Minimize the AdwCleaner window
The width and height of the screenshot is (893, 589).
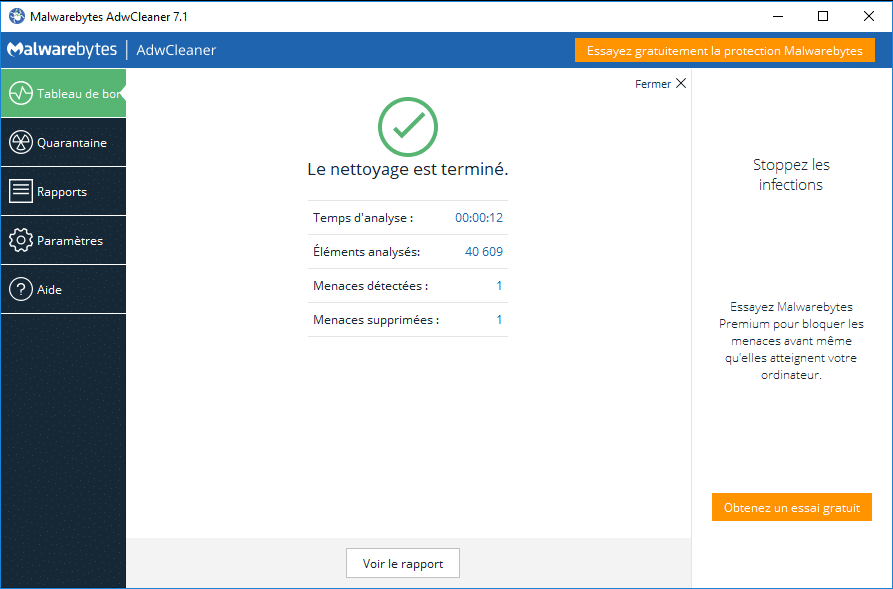coord(778,17)
